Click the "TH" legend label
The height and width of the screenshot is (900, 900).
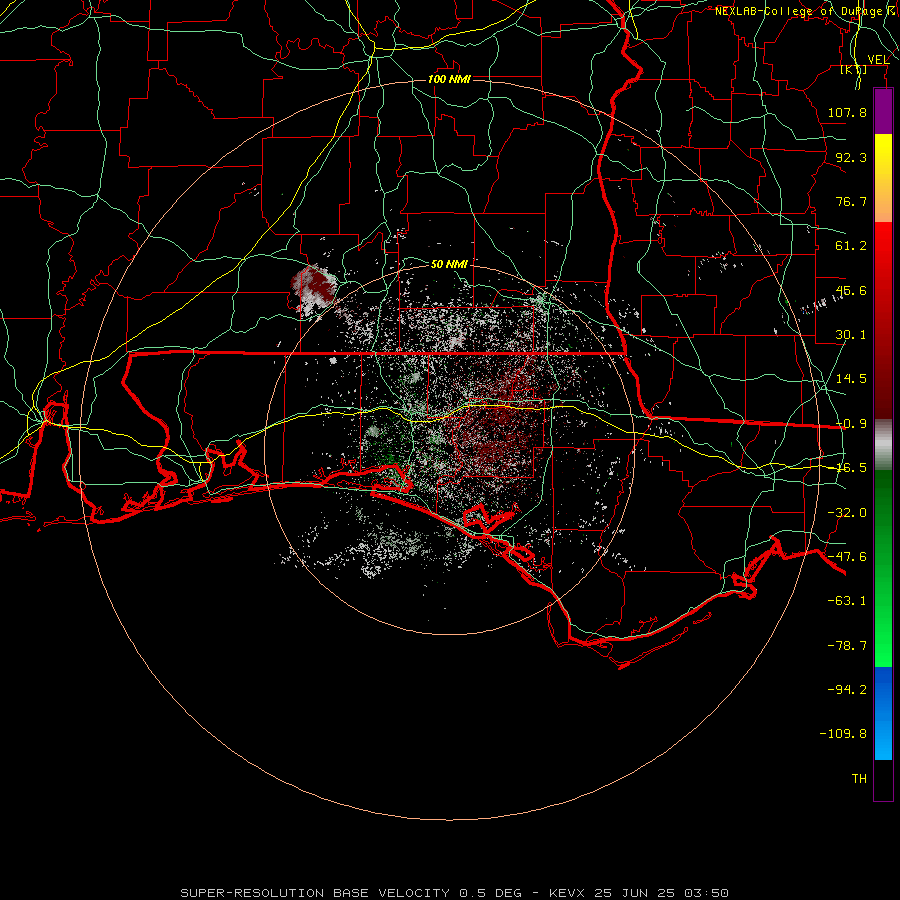pyautogui.click(x=859, y=779)
